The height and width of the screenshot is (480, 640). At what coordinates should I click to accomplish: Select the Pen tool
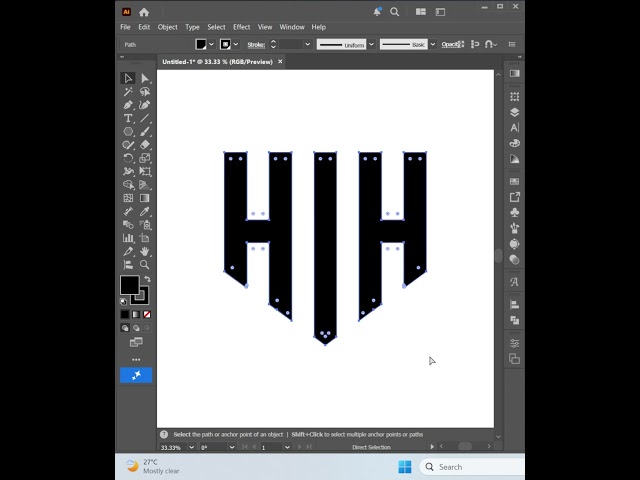128,105
